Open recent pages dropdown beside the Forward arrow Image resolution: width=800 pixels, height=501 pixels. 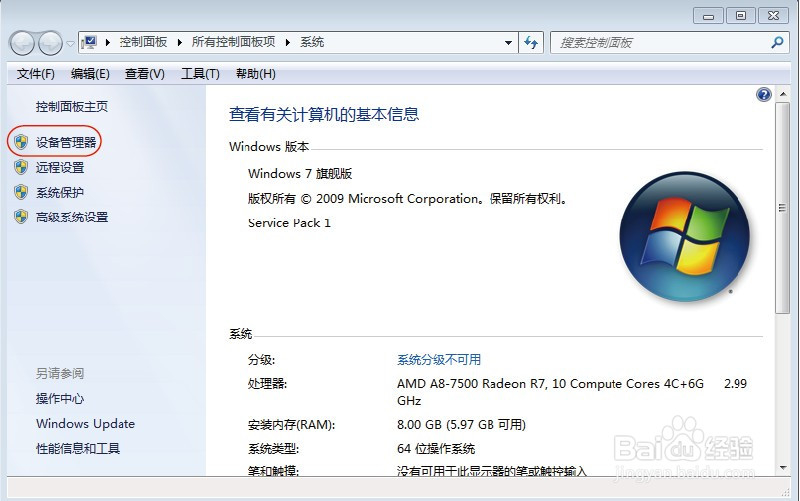70,43
